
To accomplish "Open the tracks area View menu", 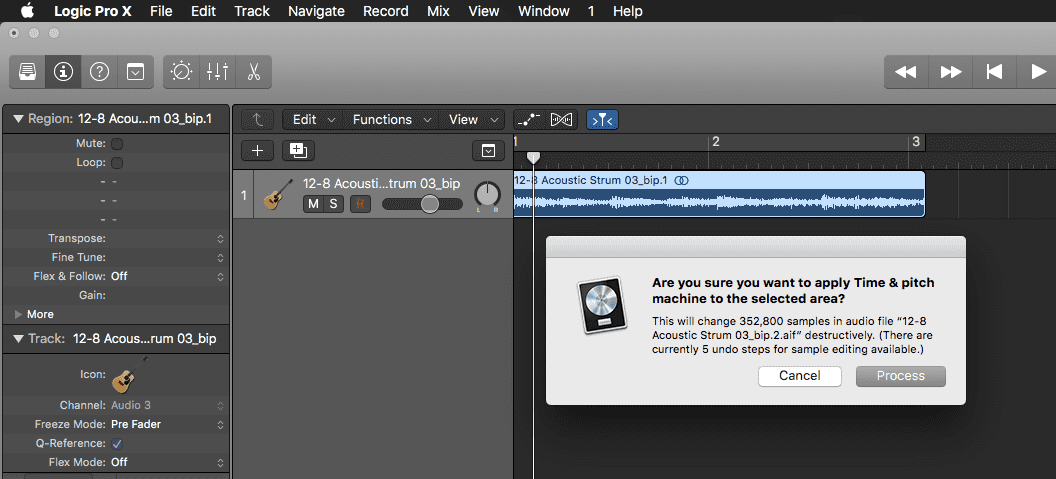I will coord(471,120).
